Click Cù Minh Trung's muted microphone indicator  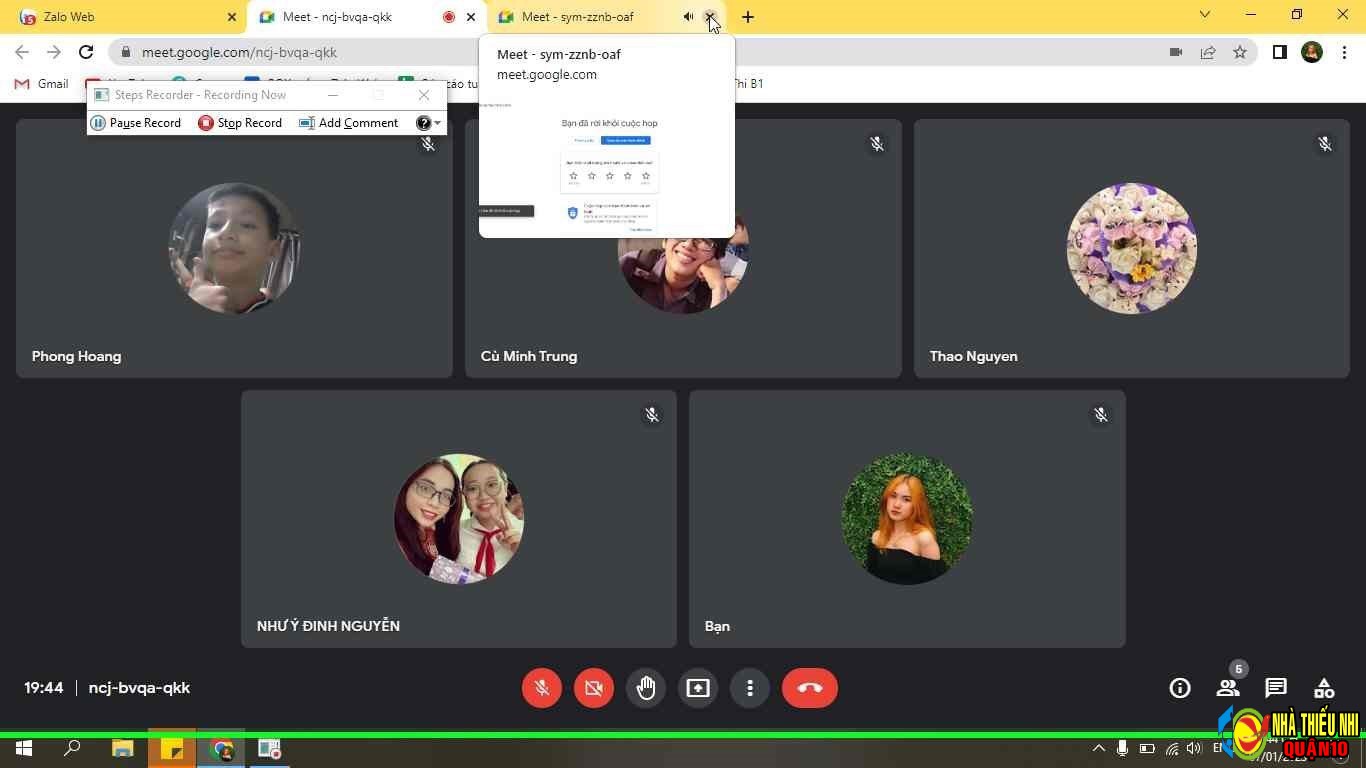coord(877,144)
